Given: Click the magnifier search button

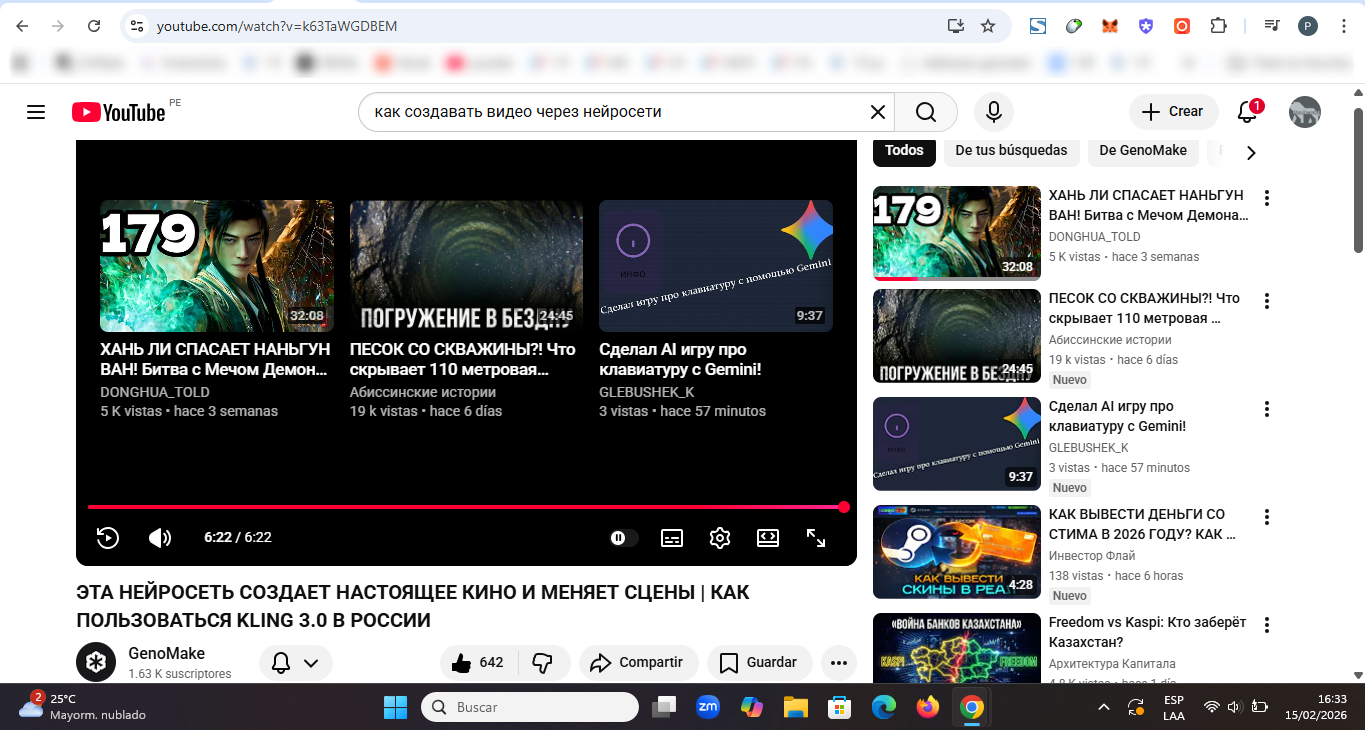Looking at the screenshot, I should (926, 112).
